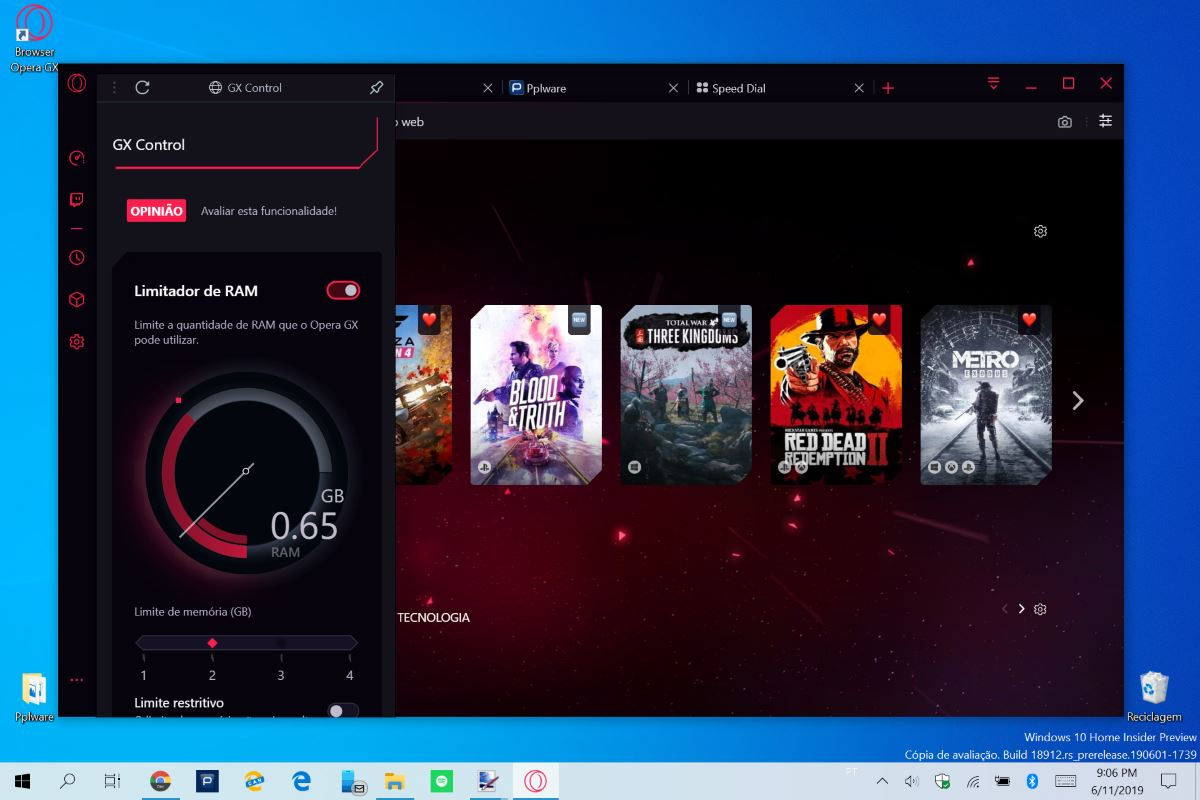Click the volume speaker tray icon
Screen dimensions: 1200x800
(911, 781)
